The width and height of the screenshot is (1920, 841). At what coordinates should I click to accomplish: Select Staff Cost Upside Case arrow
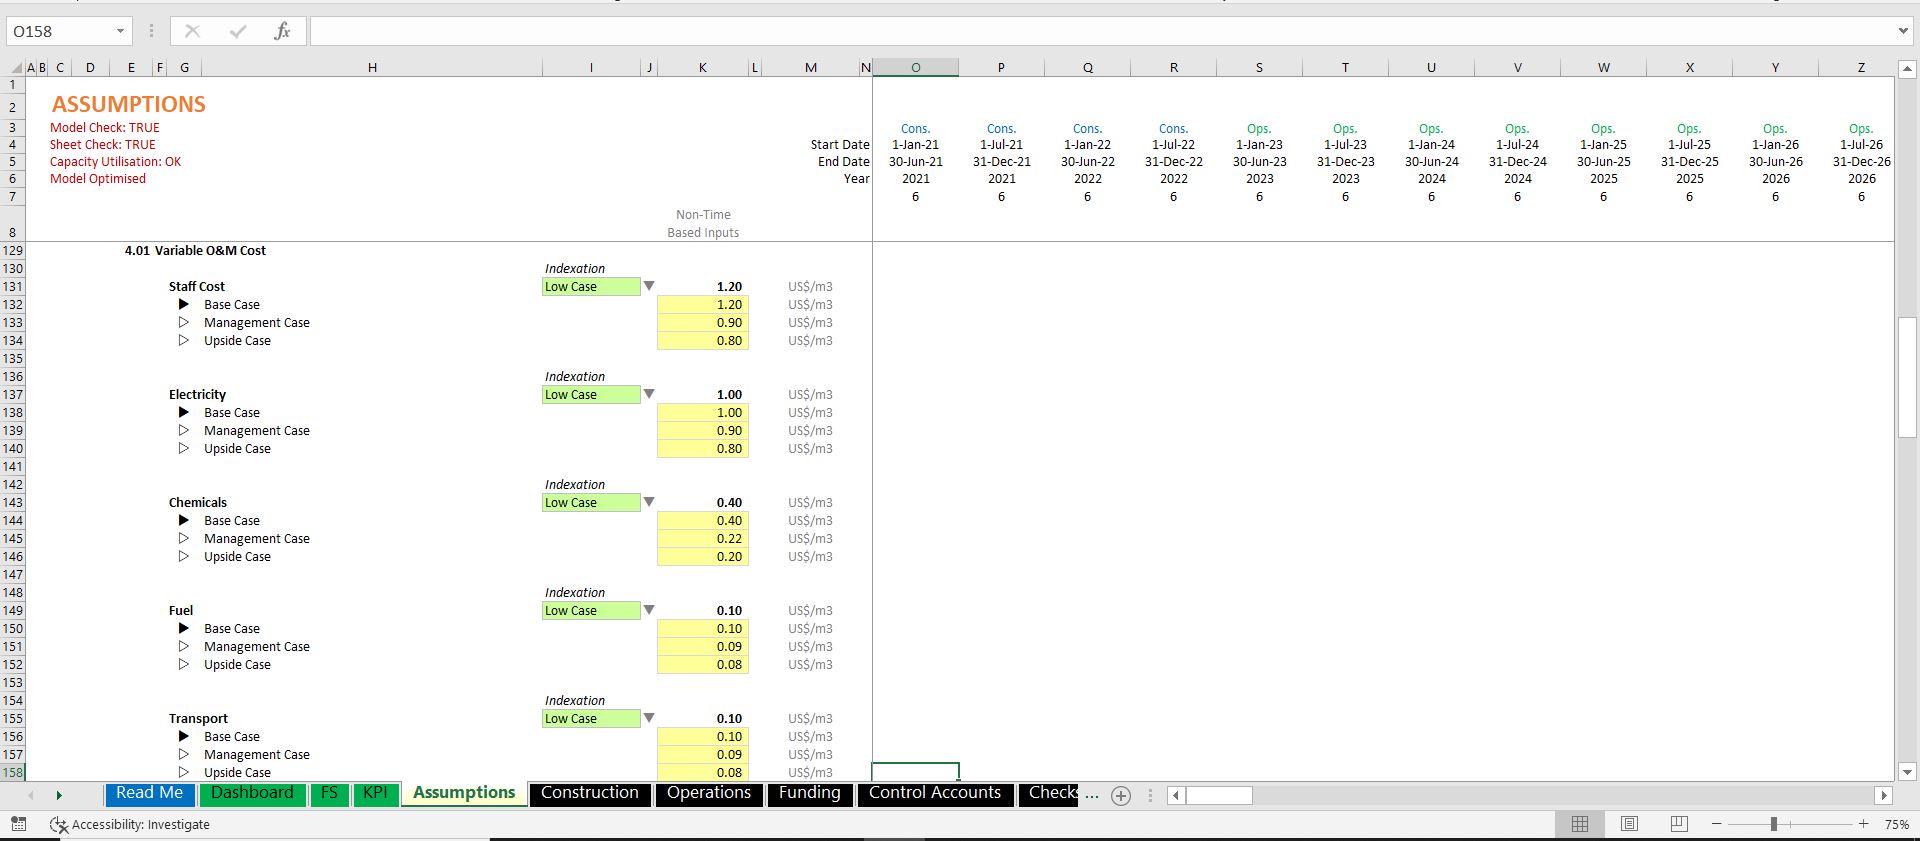184,340
